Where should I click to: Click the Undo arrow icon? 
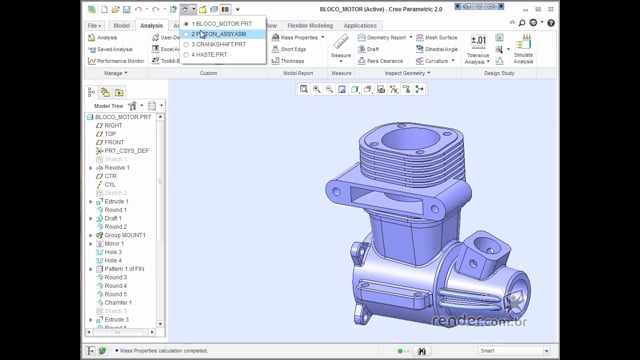(x=138, y=9)
